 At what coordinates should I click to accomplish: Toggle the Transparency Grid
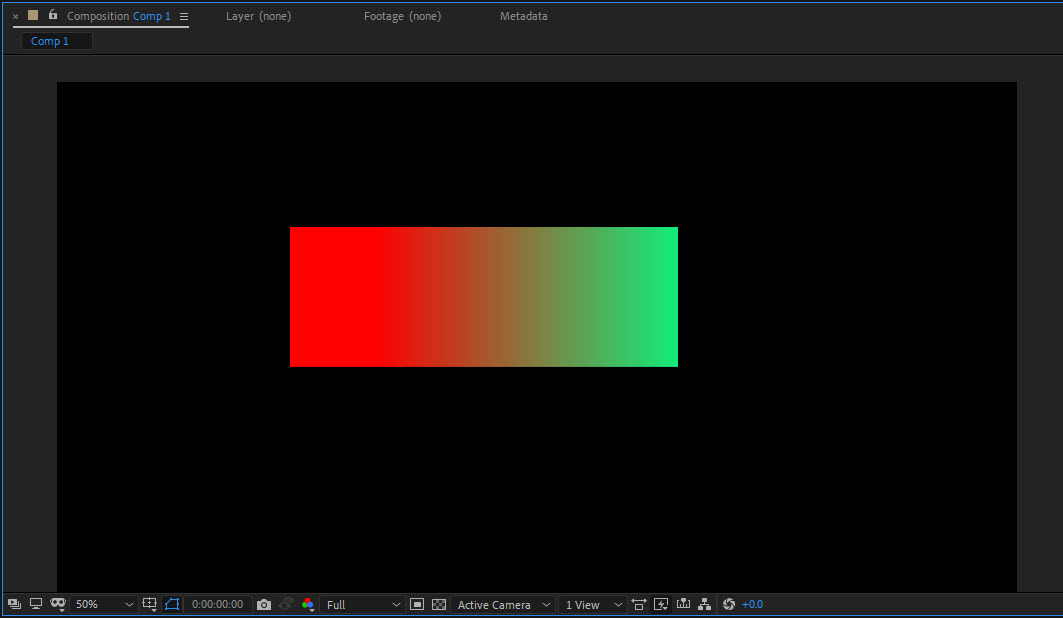pyautogui.click(x=438, y=604)
